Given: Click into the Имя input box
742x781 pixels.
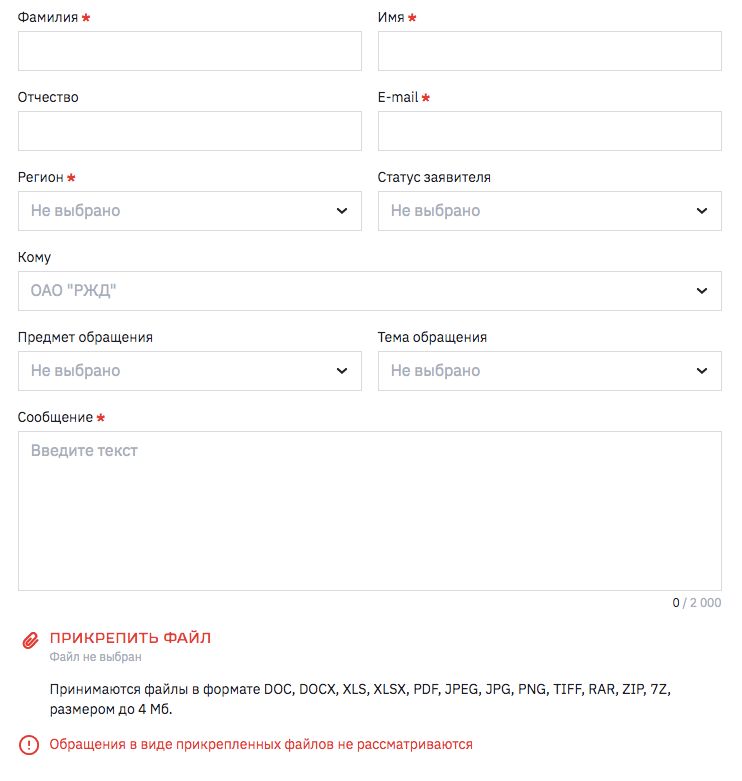Looking at the screenshot, I should 549,51.
